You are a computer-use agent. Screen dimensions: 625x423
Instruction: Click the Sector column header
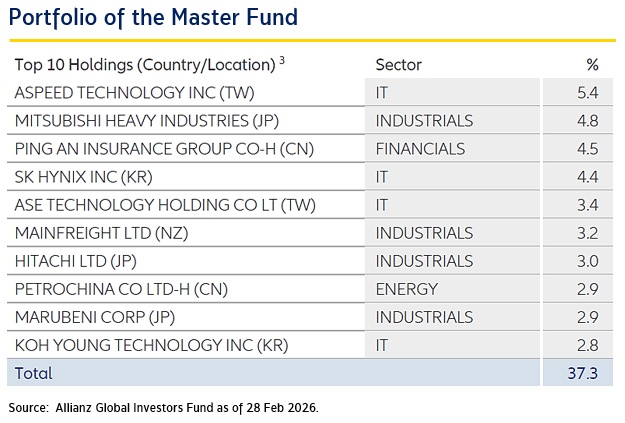coord(398,65)
